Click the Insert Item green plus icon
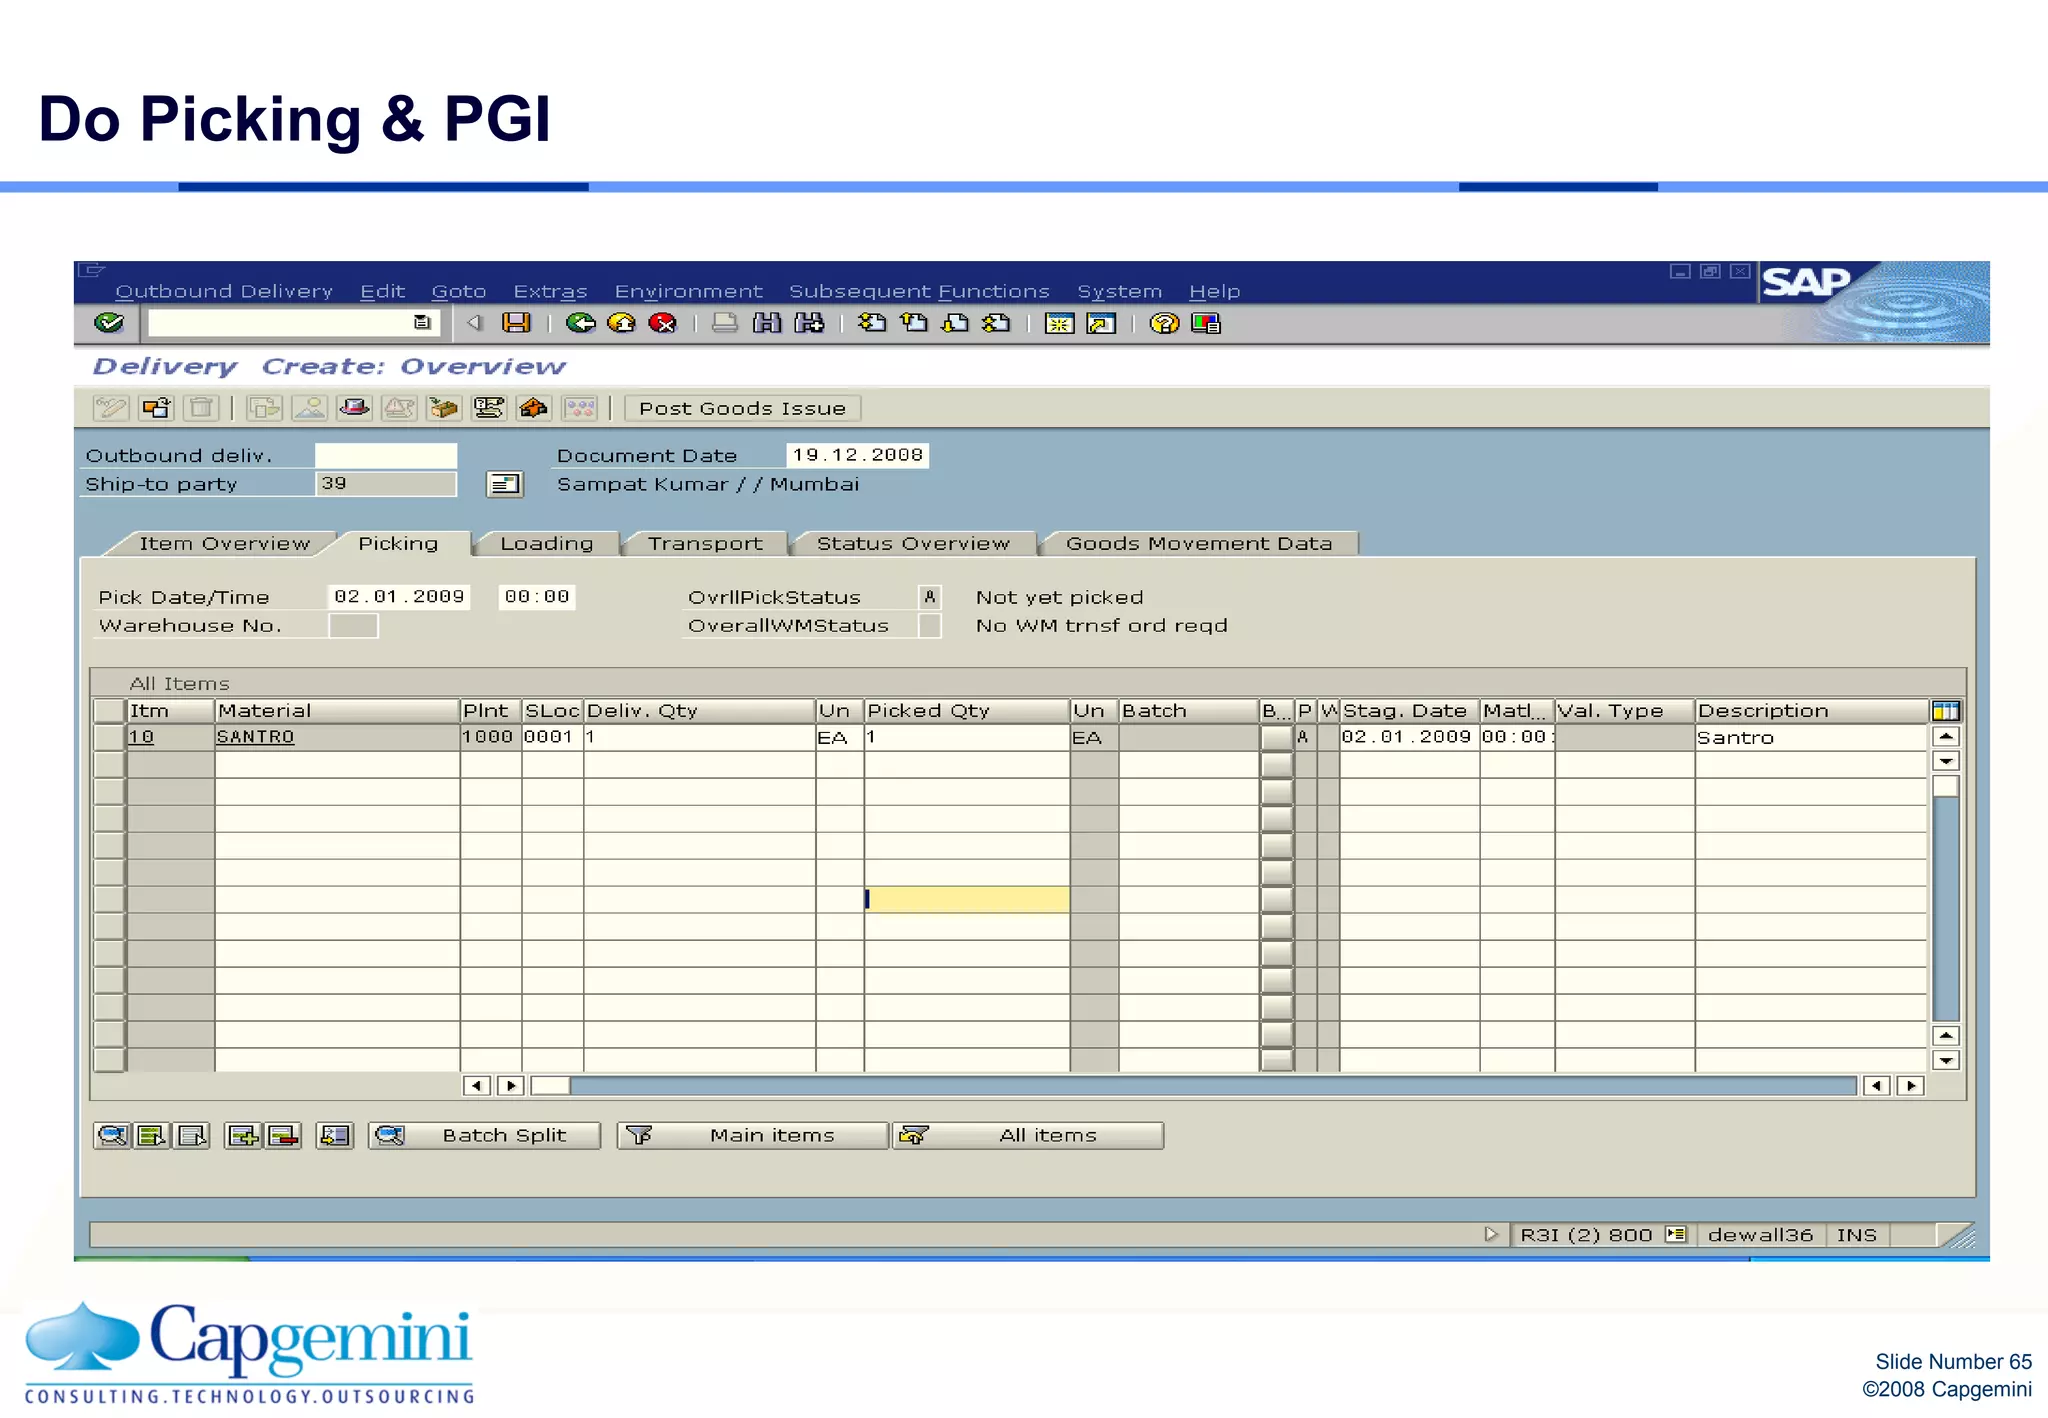 pos(243,1135)
